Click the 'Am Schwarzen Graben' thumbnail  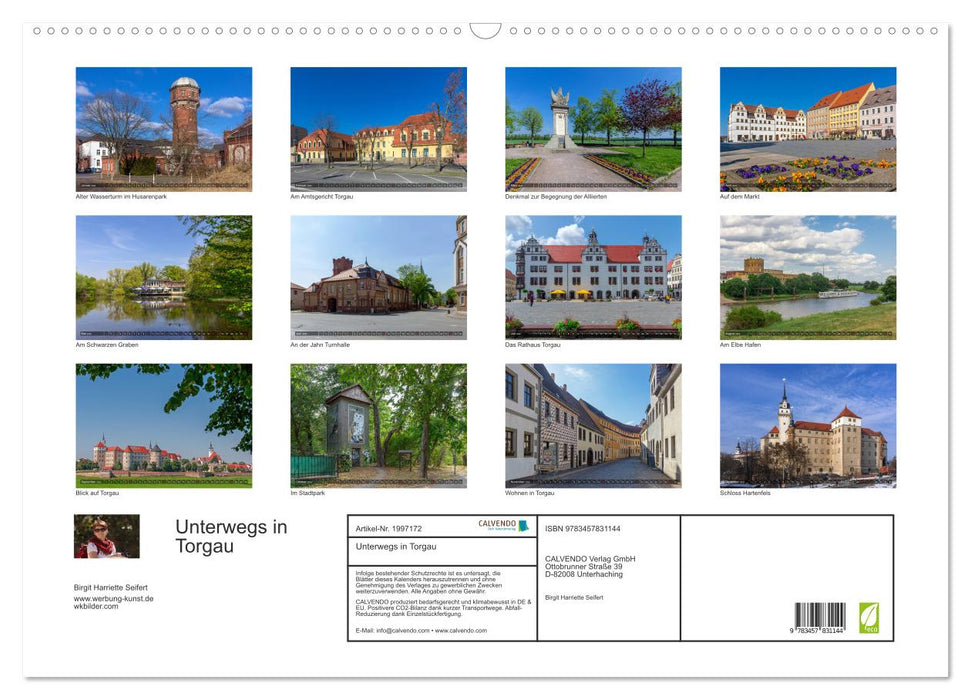click(x=163, y=277)
